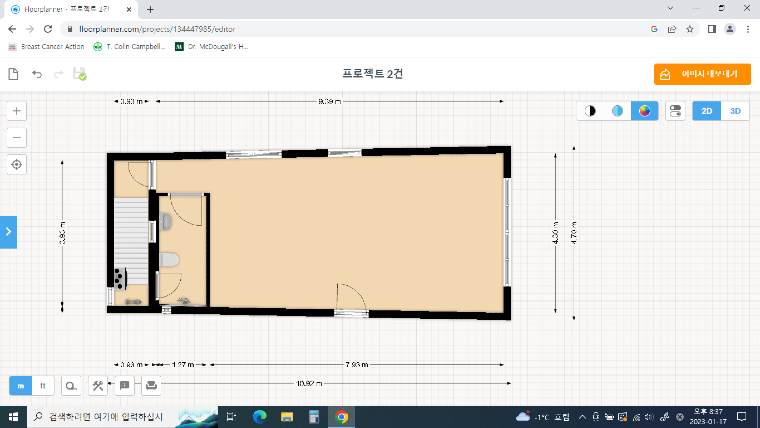Click the orange image export button
The image size is (760, 428).
click(702, 74)
